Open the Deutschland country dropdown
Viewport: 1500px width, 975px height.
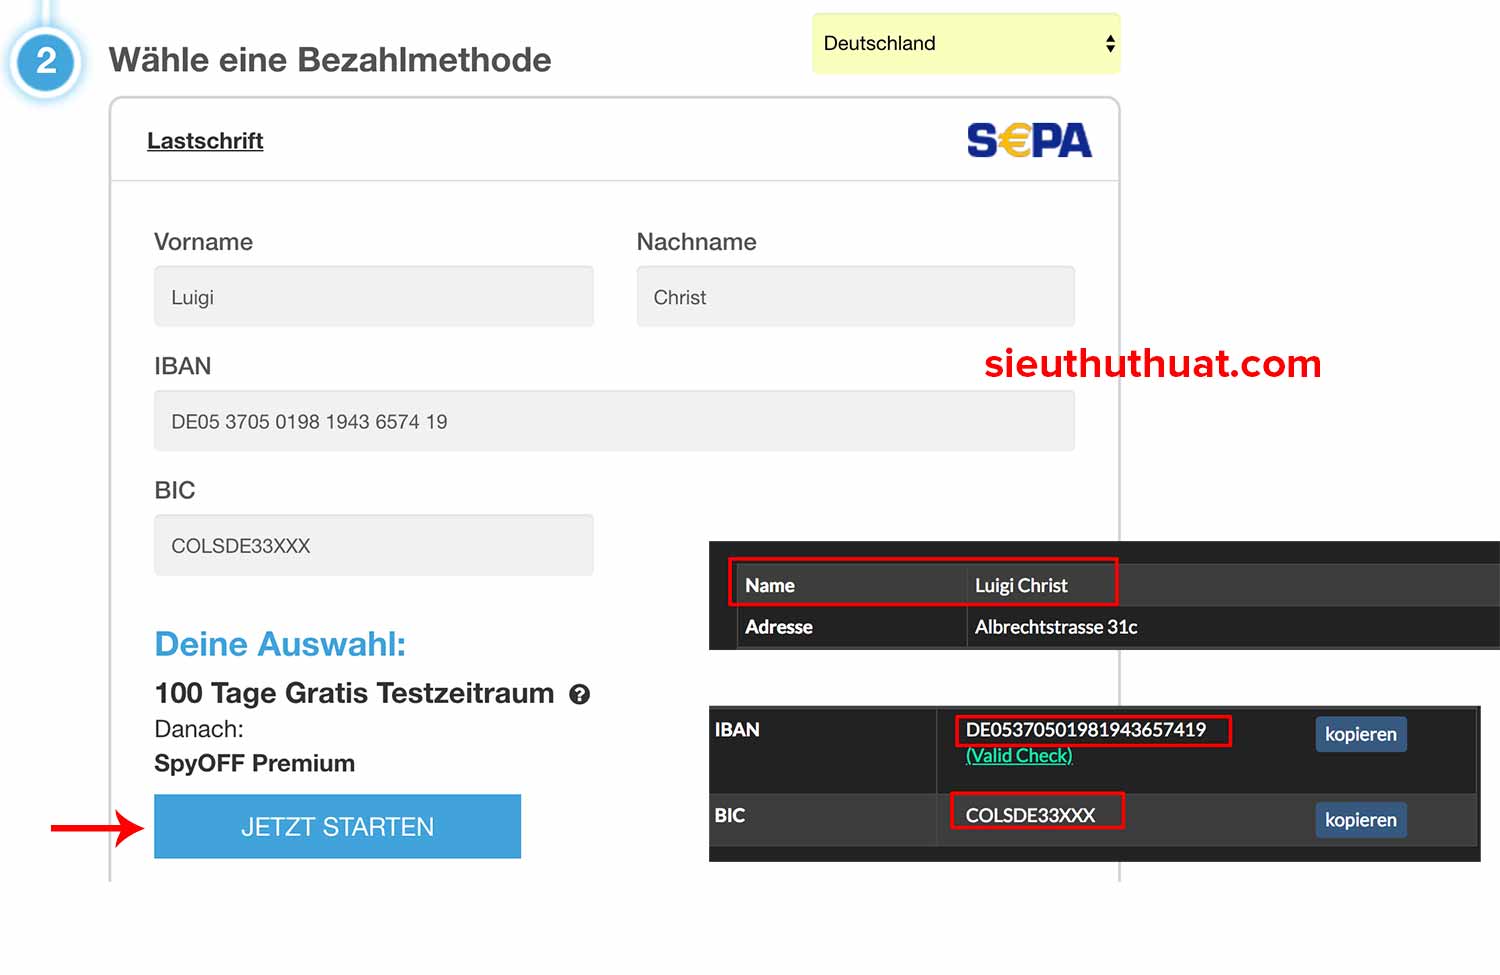(965, 44)
